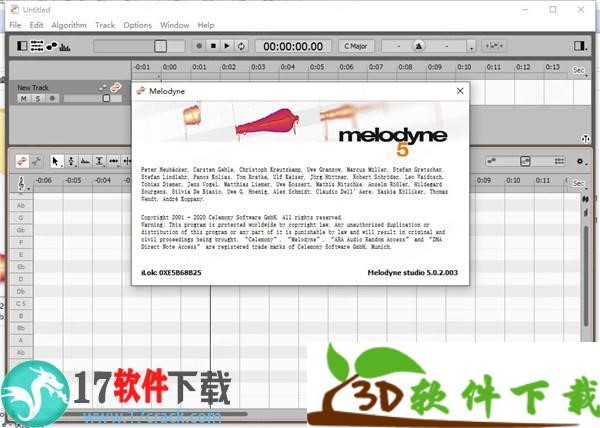Select the note separation tool
This screenshot has height=428, width=600.
(x=127, y=161)
